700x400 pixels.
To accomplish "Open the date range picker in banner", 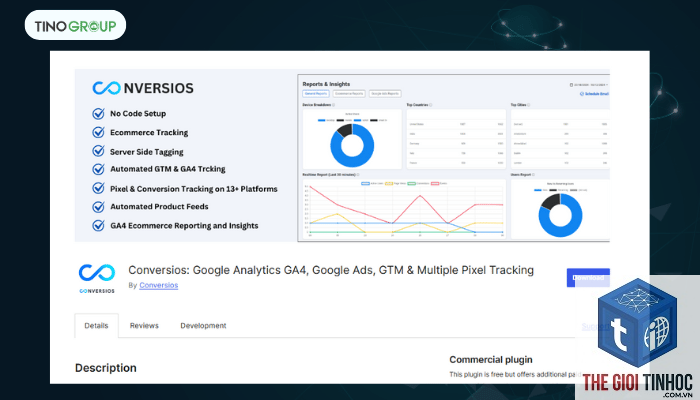I will [589, 84].
